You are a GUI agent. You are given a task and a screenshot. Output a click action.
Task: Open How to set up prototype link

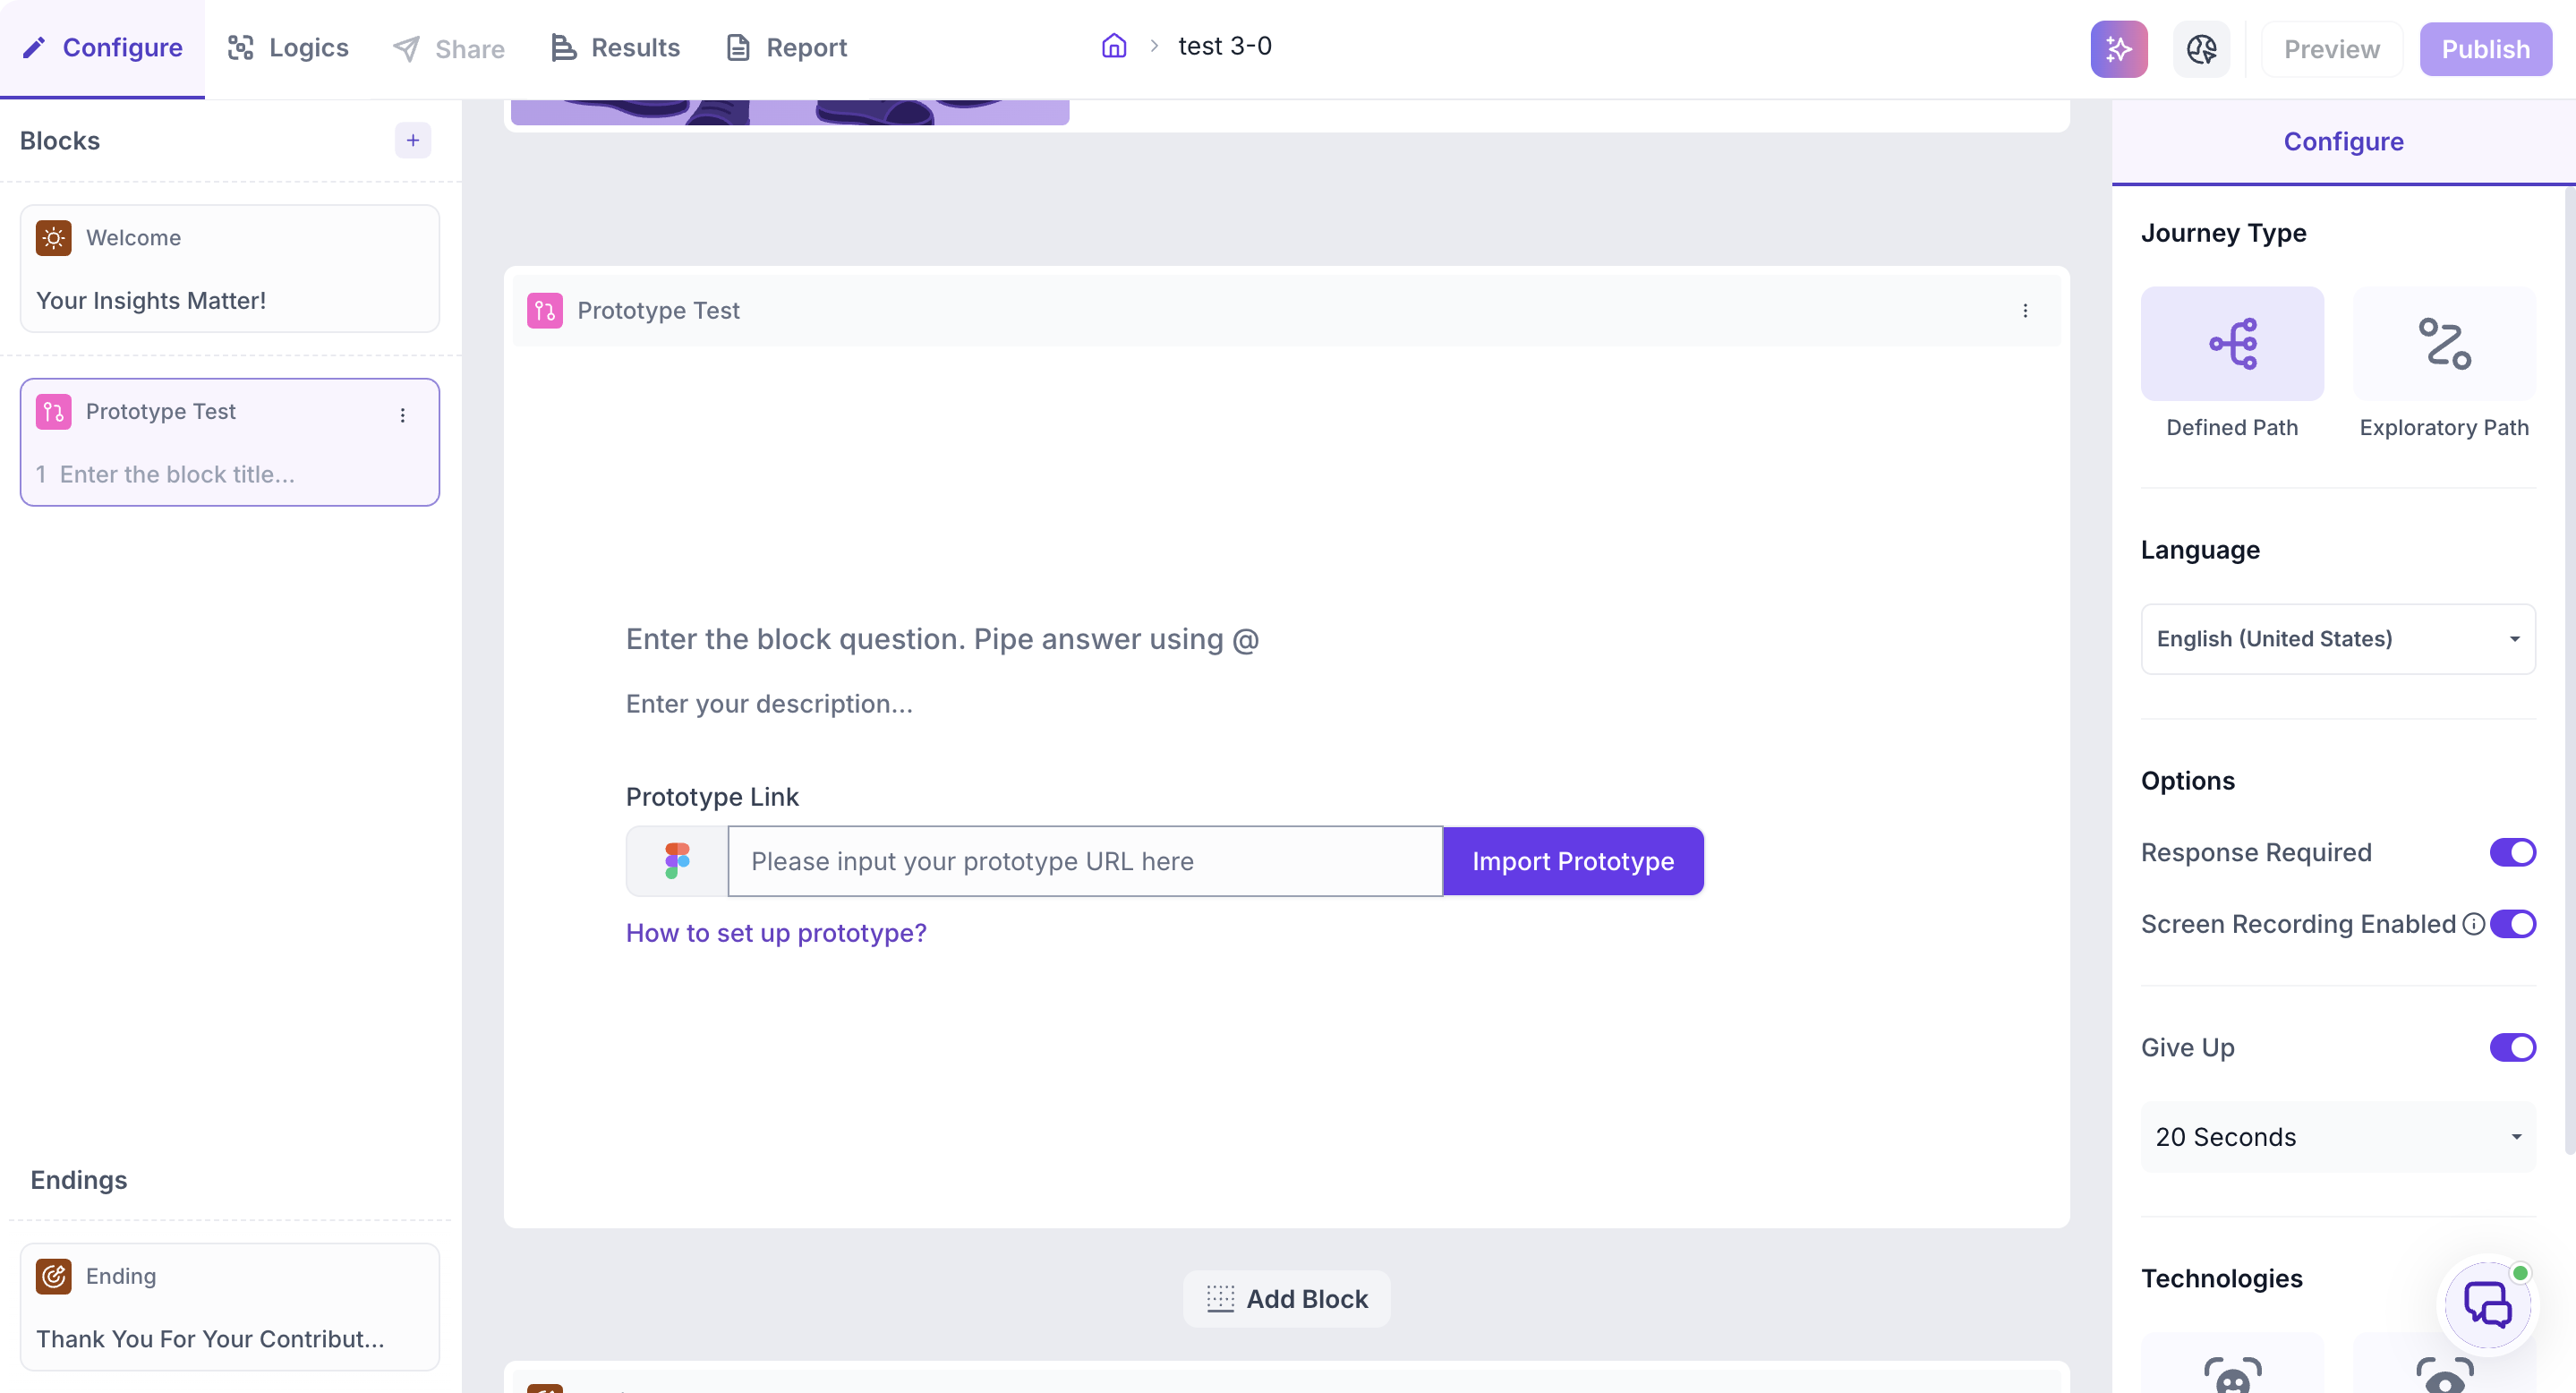pyautogui.click(x=776, y=932)
